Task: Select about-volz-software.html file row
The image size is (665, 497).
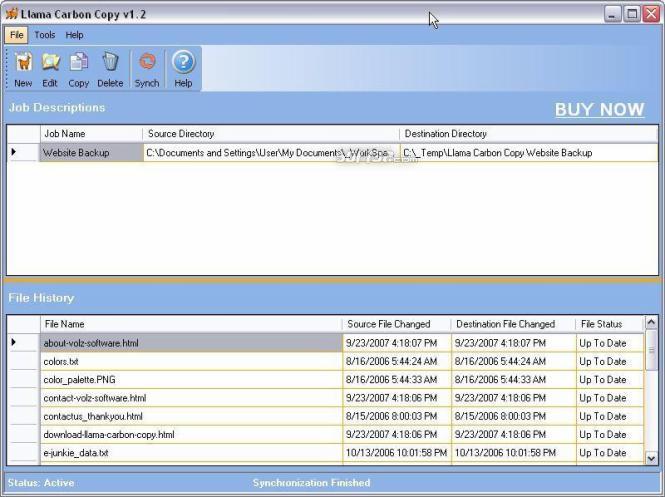Action: 191,343
